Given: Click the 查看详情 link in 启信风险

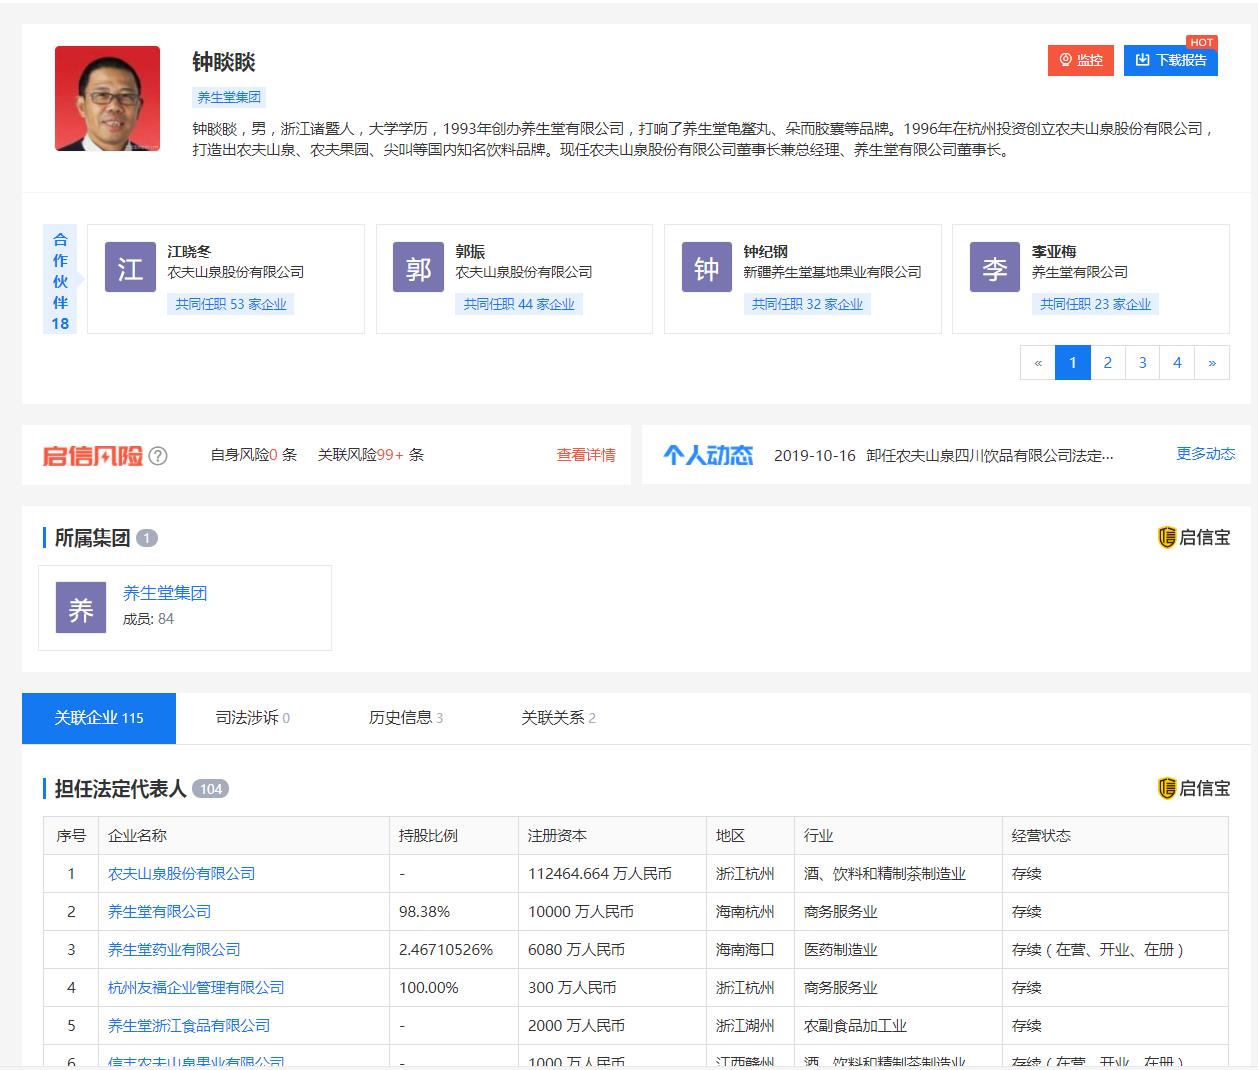Looking at the screenshot, I should 585,455.
